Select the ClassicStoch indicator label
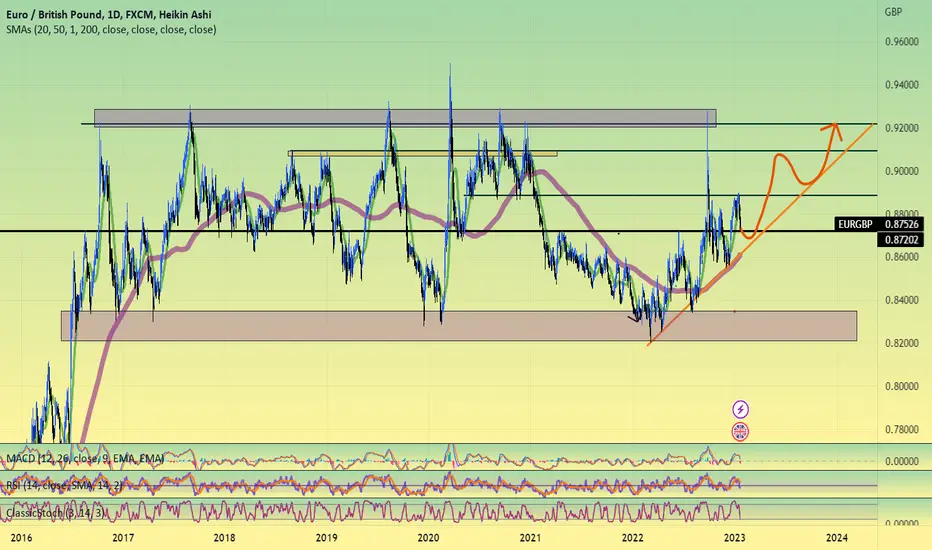932x550 pixels. click(56, 512)
